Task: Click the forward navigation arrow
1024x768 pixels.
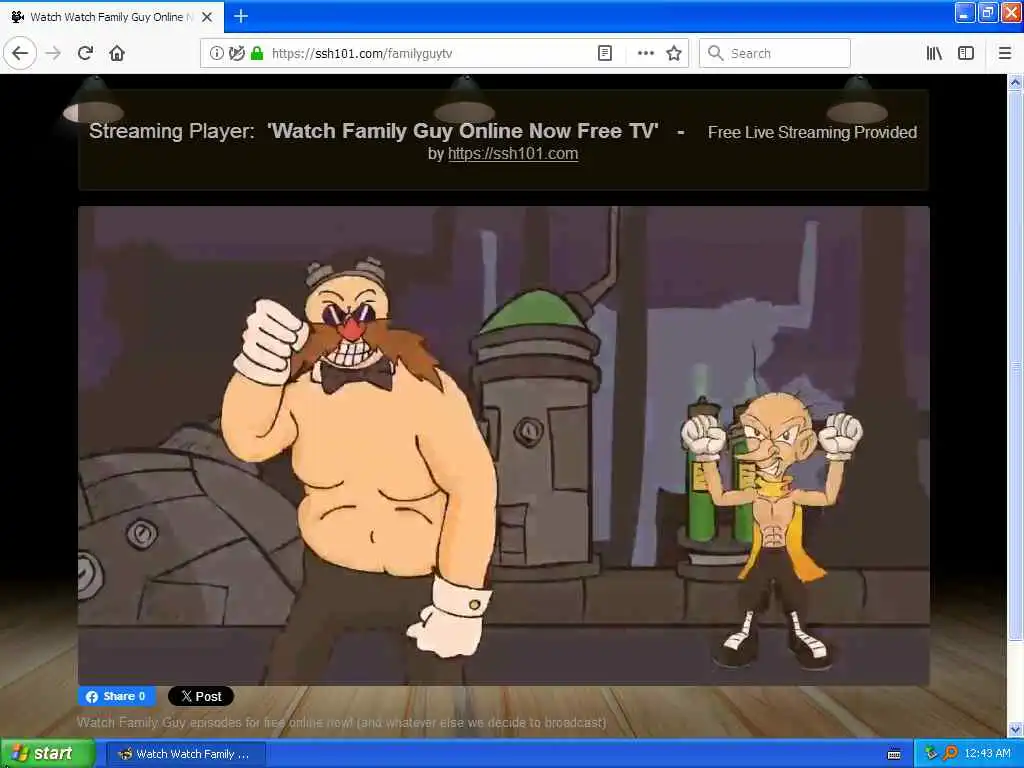Action: pyautogui.click(x=54, y=53)
